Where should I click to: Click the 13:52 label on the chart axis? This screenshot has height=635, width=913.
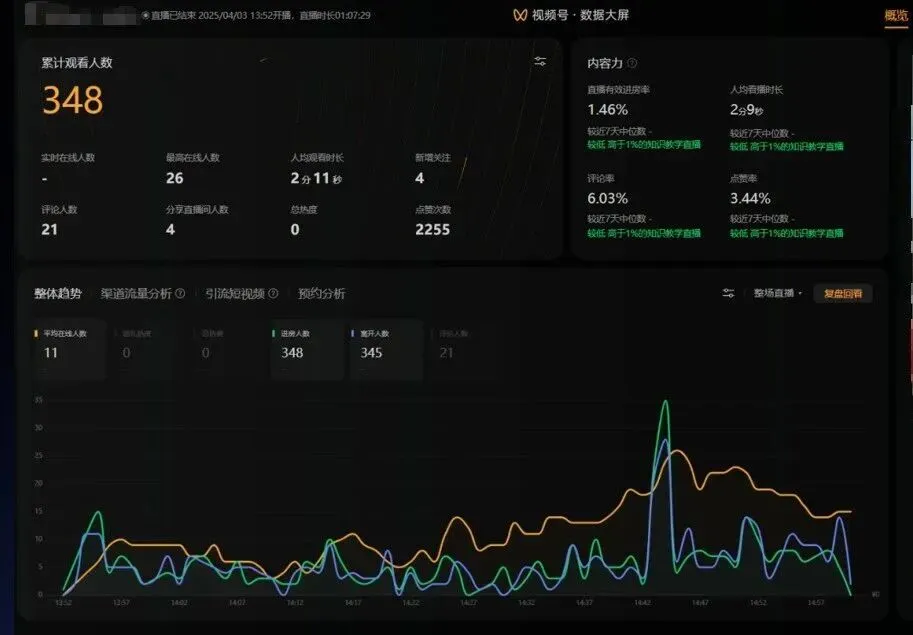coord(63,603)
